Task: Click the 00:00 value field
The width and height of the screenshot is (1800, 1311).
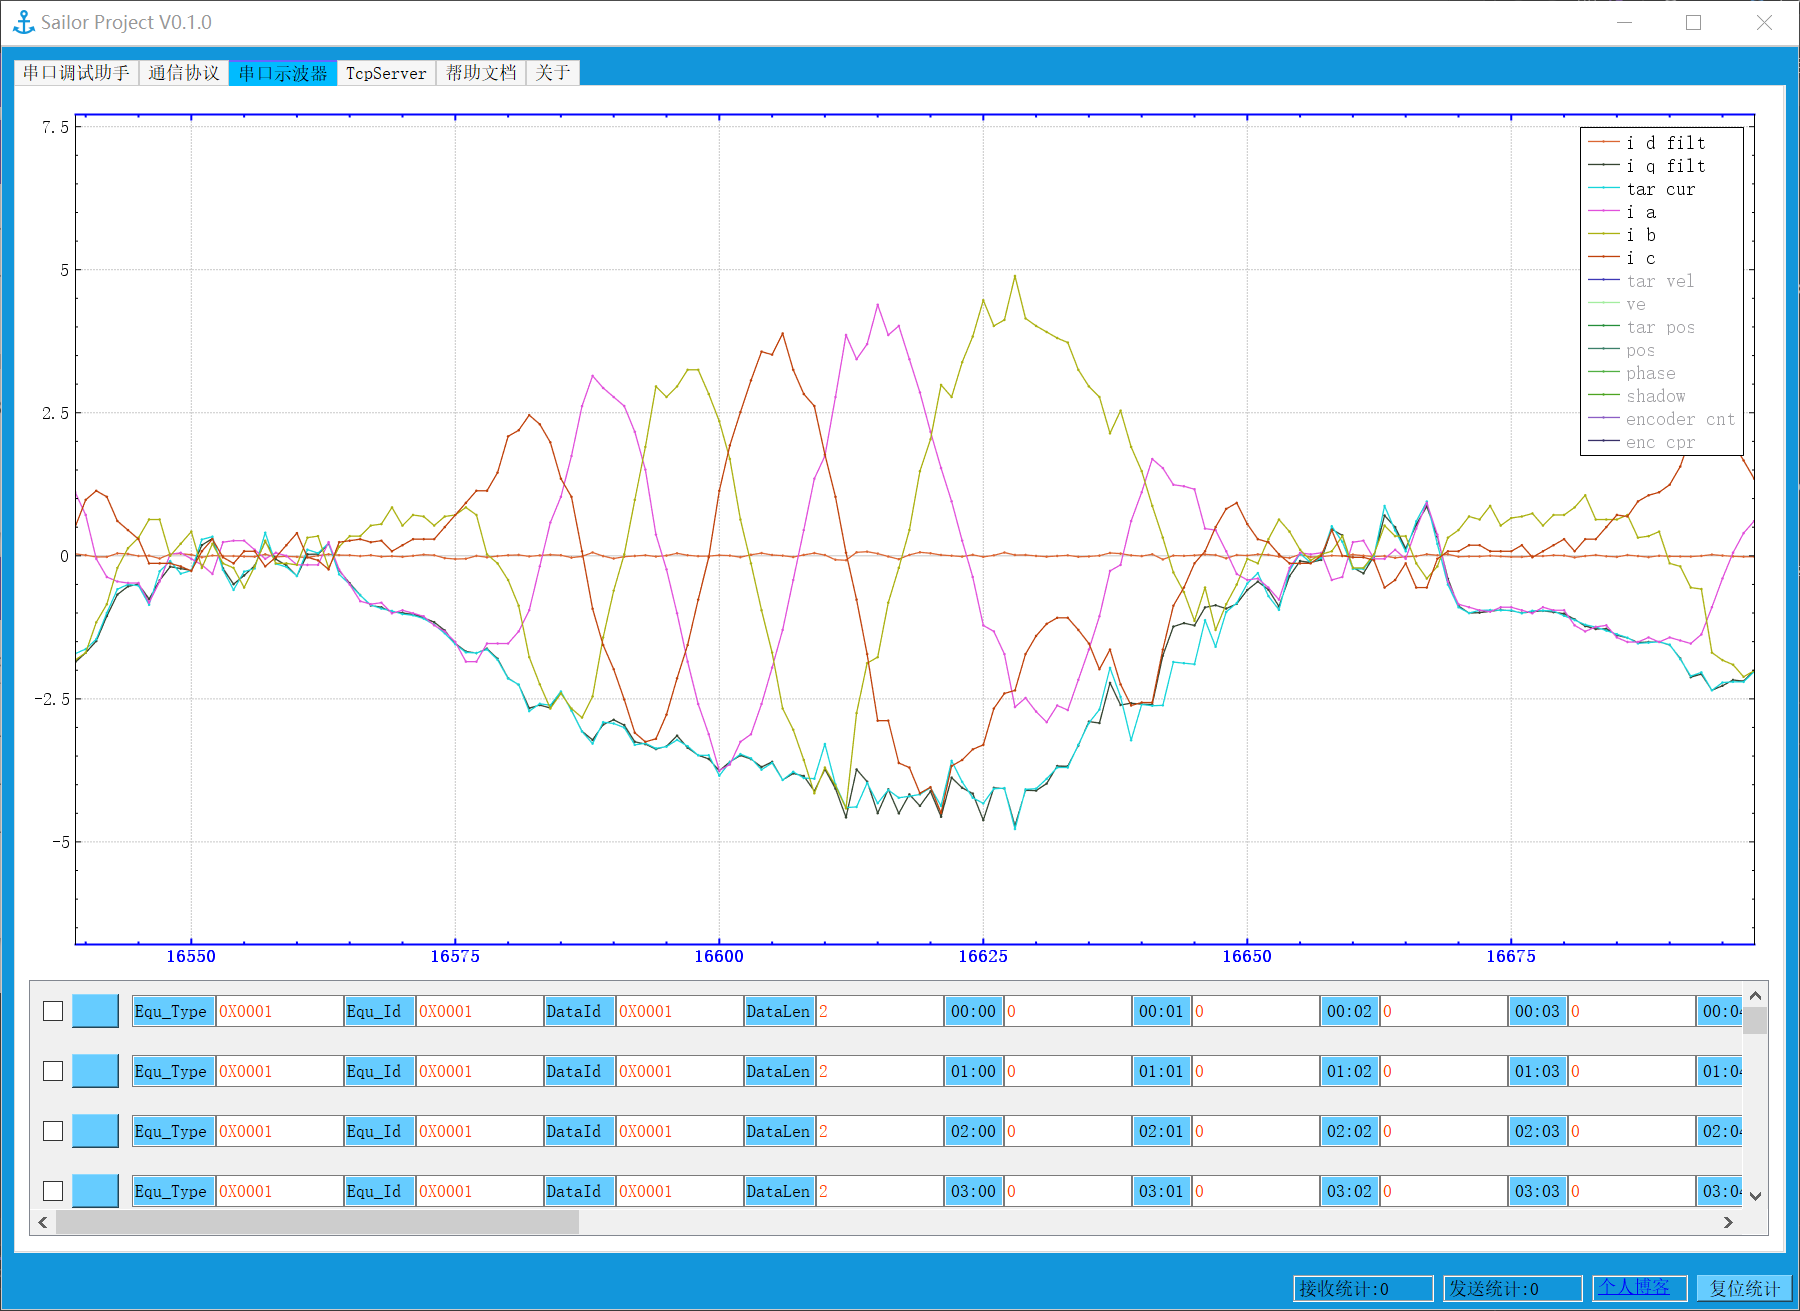Action: (x=1067, y=1011)
